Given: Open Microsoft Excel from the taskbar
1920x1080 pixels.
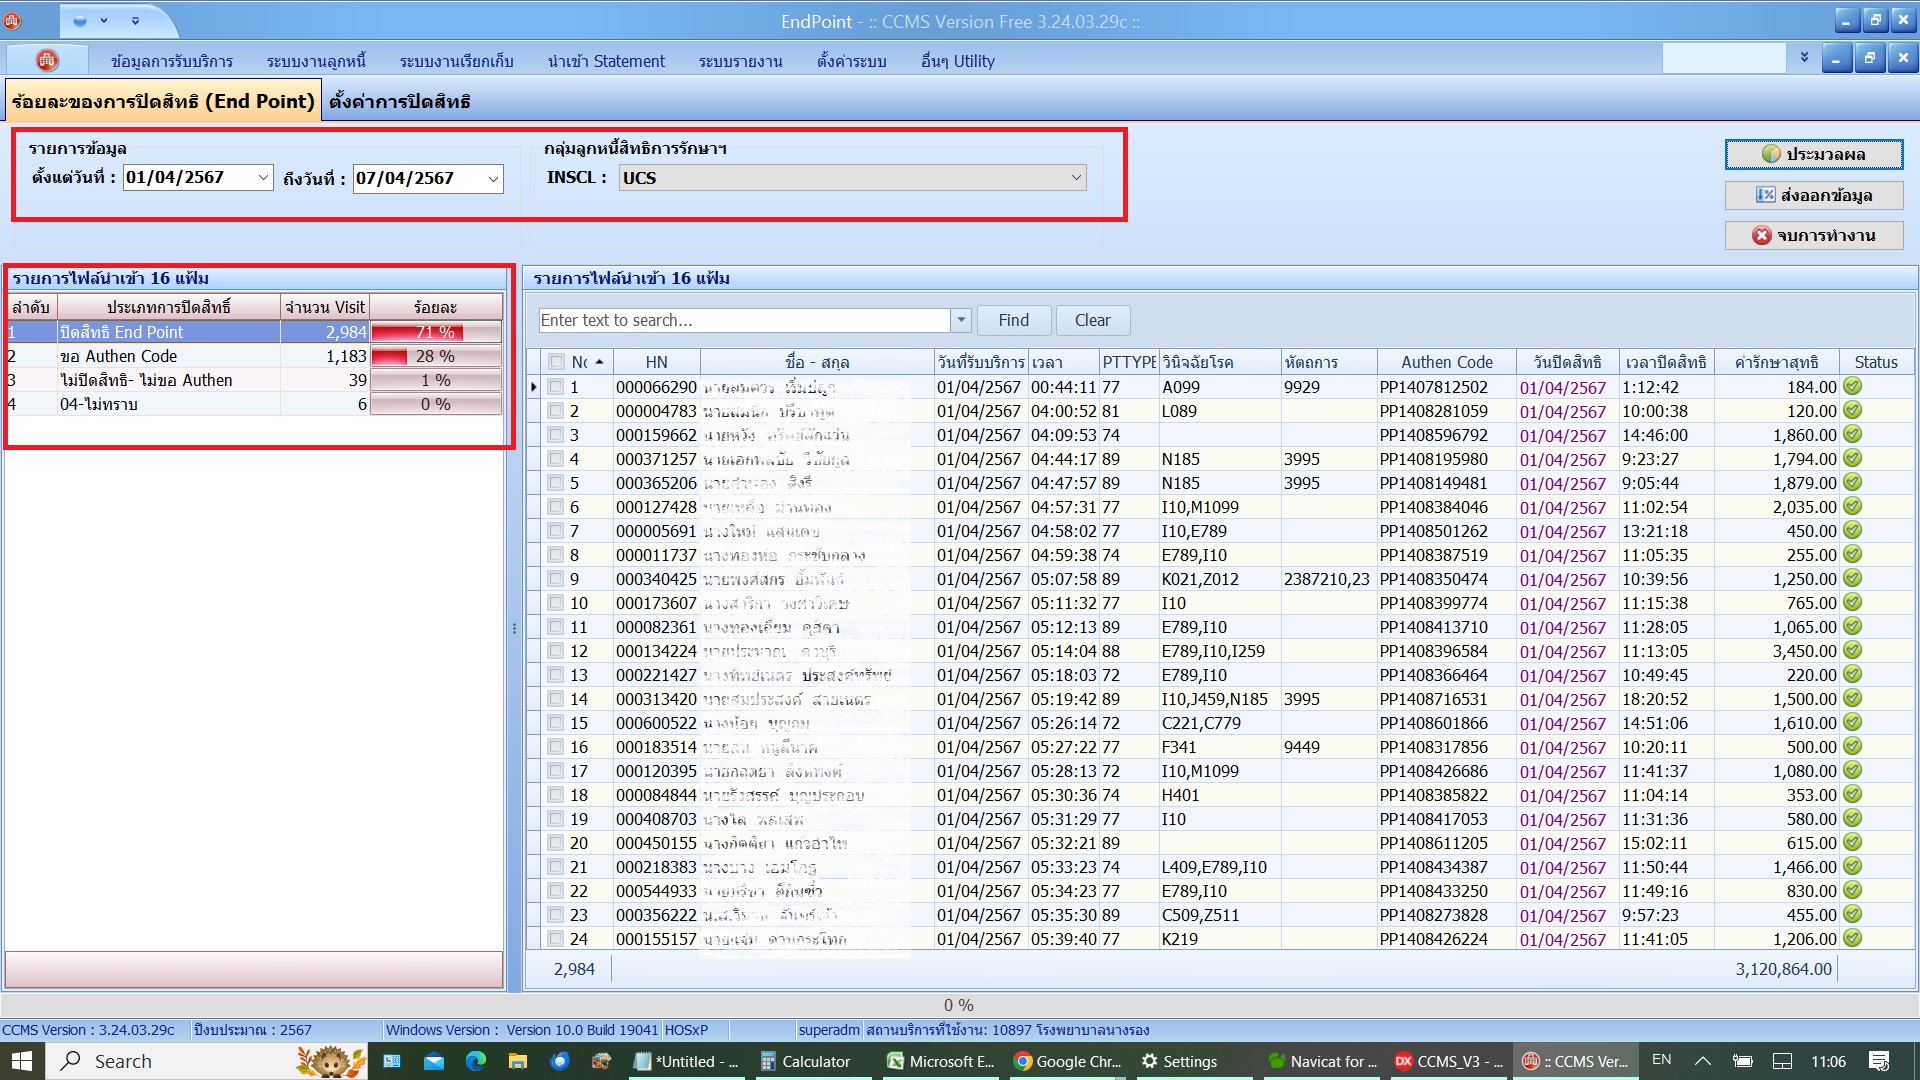Looking at the screenshot, I should point(941,1061).
